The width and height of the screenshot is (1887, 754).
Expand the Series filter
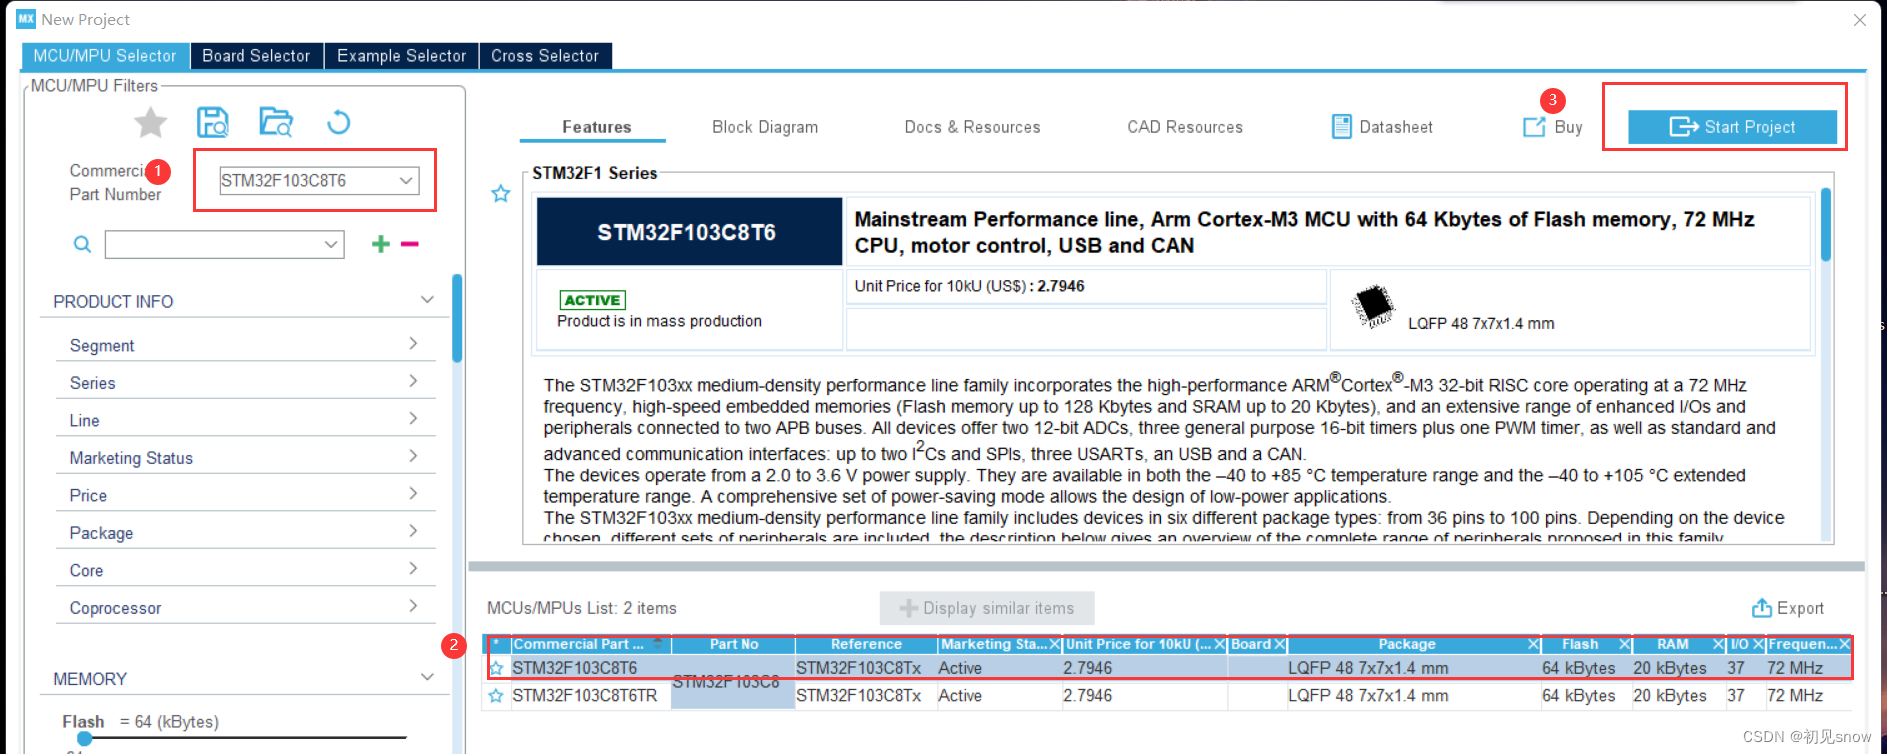pyautogui.click(x=413, y=381)
